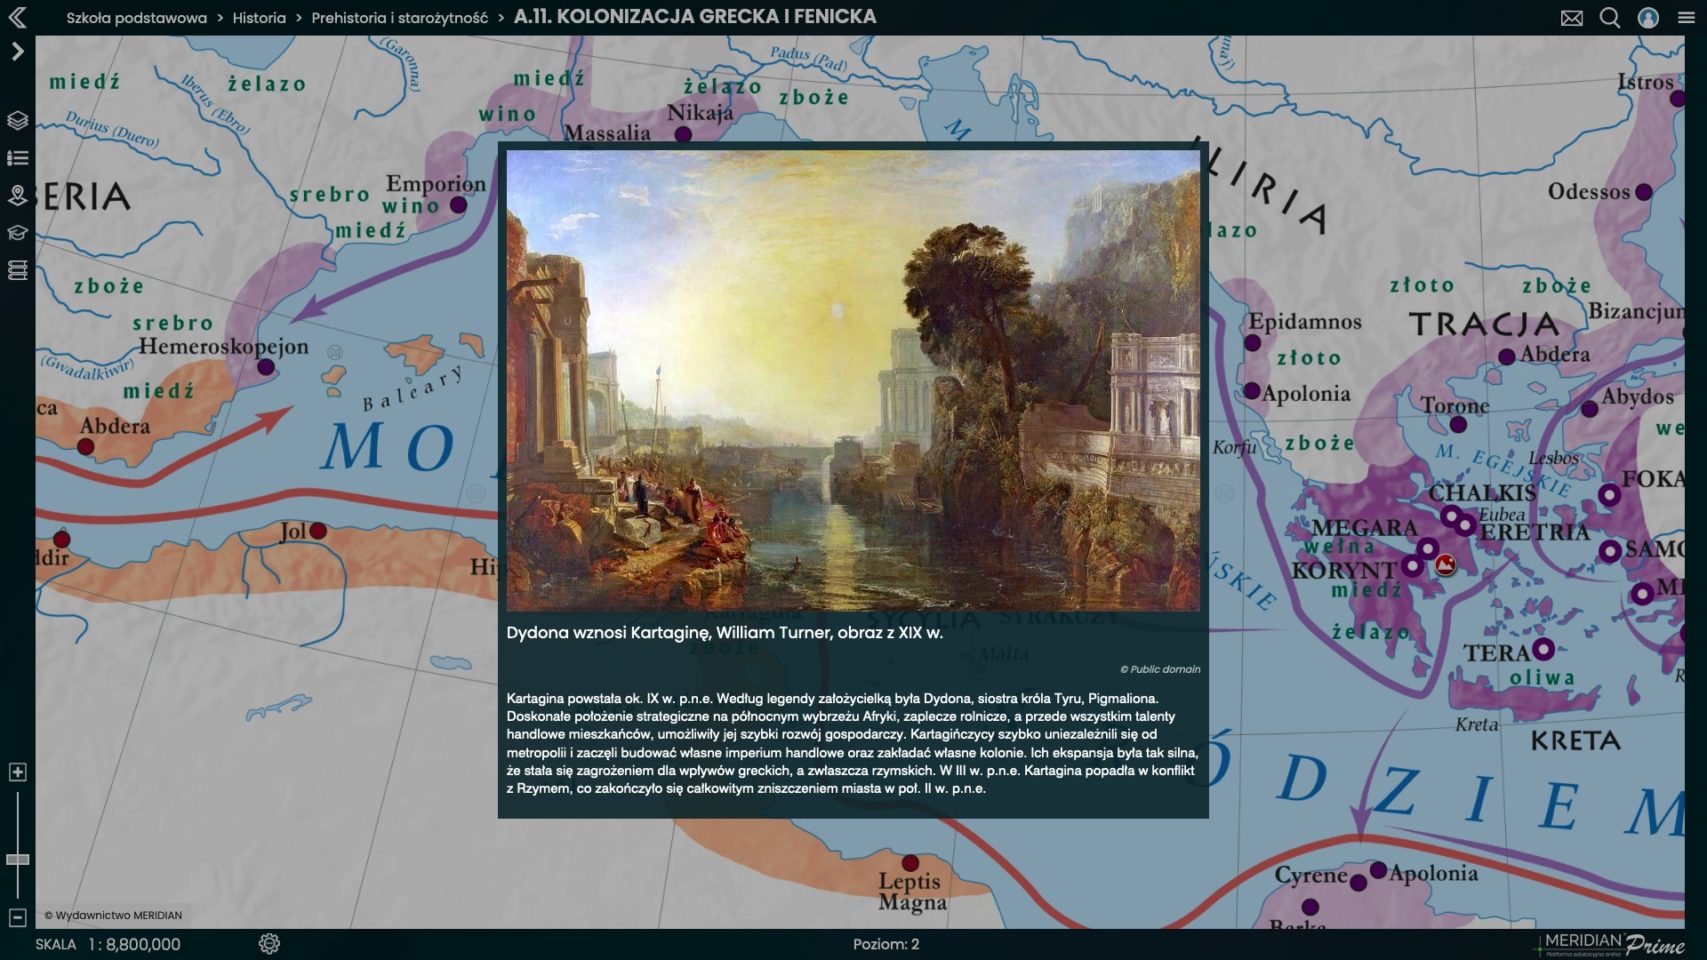Click the A.11. Kolonizacja grecka i fenicka title
The image size is (1707, 960).
click(695, 17)
